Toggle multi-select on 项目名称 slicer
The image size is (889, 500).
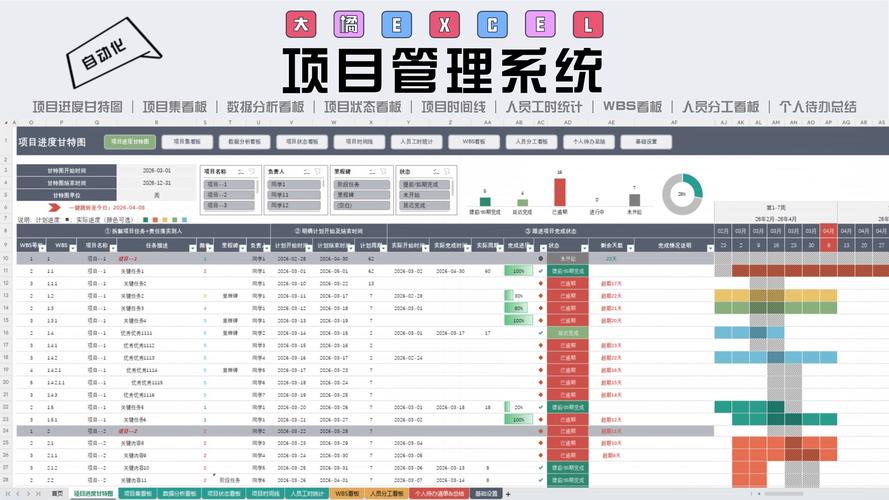[x=241, y=171]
